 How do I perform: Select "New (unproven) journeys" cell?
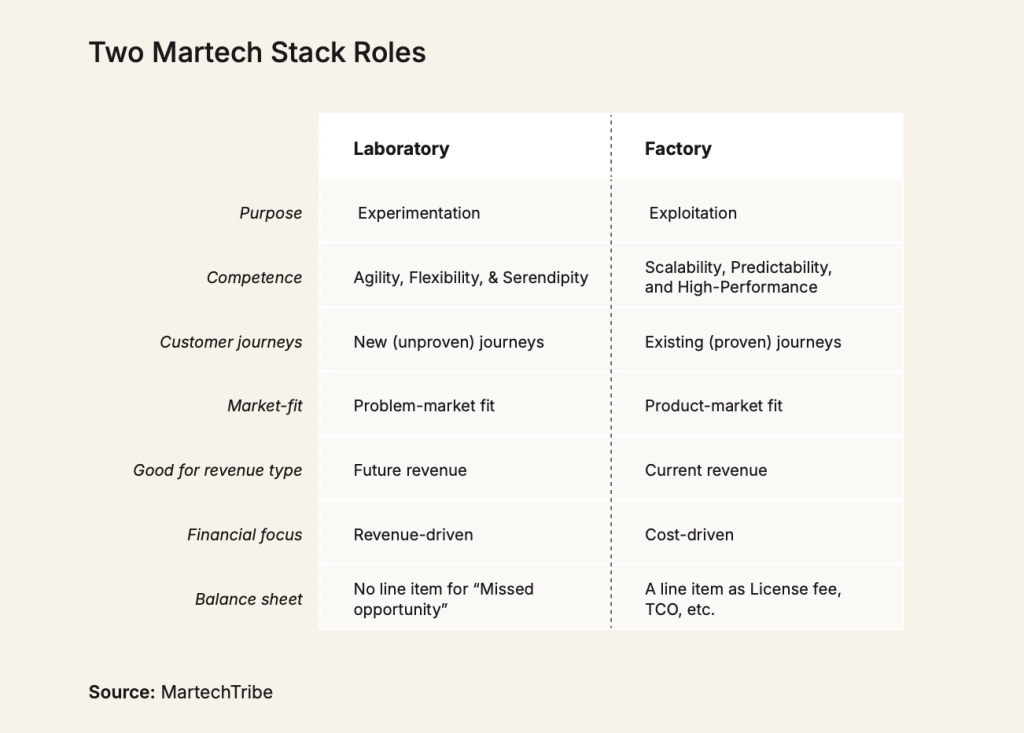coord(449,342)
